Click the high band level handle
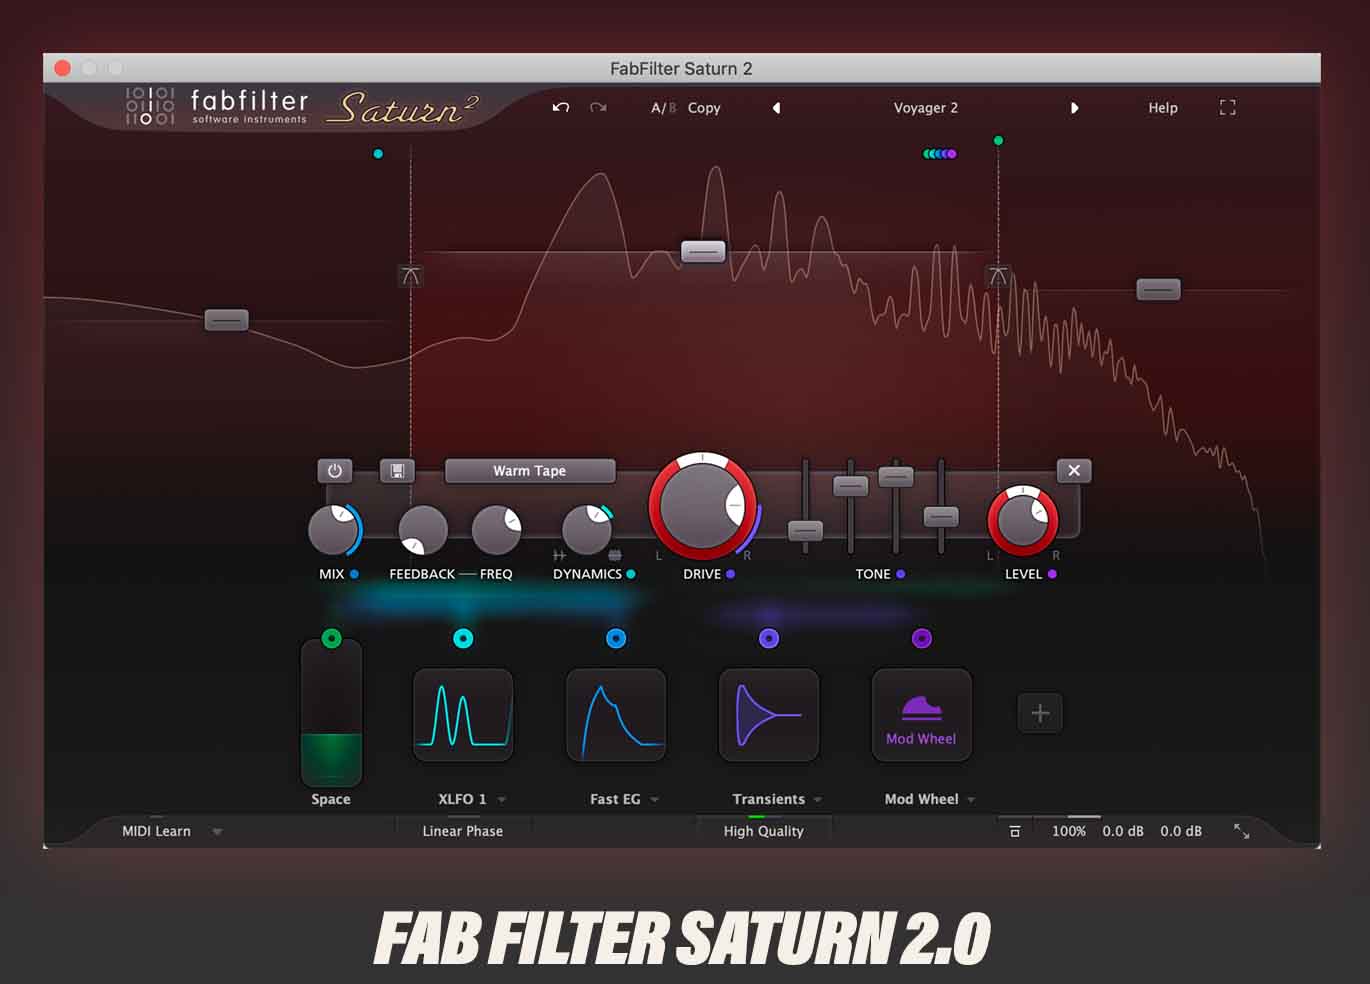 click(x=1158, y=290)
